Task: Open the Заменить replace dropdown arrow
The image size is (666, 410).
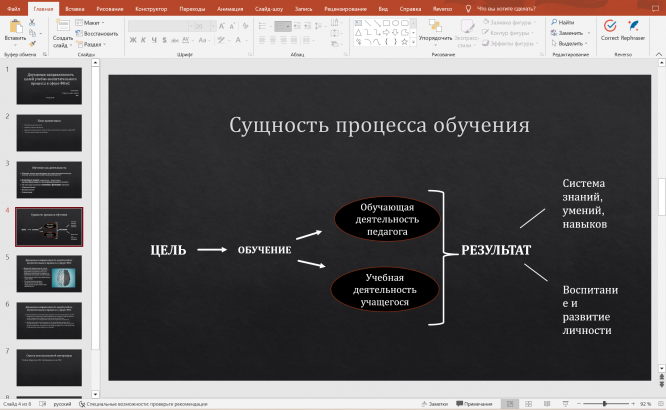Action: (589, 33)
